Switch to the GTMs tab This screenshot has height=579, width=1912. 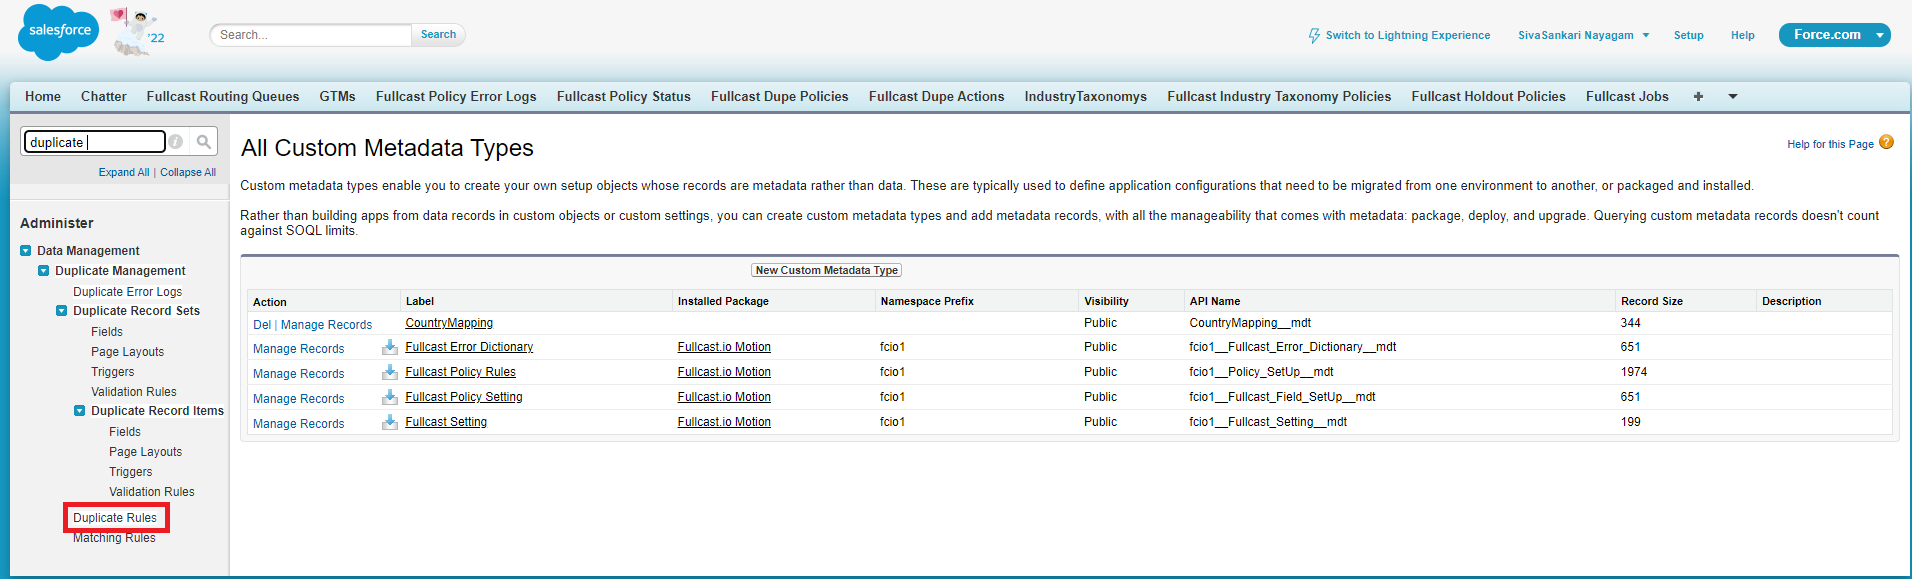[x=338, y=97]
